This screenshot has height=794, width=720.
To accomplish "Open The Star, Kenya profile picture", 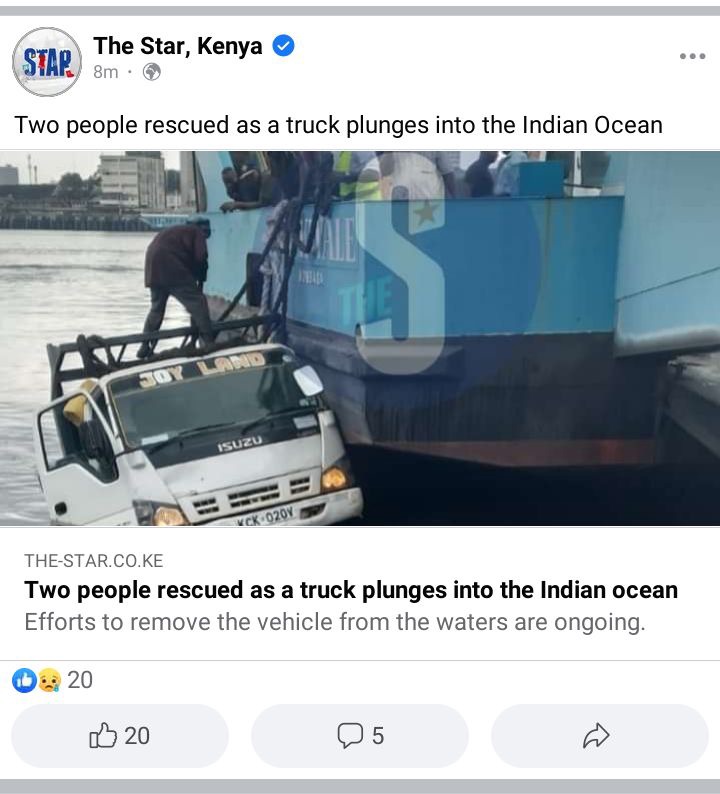I will 47,62.
